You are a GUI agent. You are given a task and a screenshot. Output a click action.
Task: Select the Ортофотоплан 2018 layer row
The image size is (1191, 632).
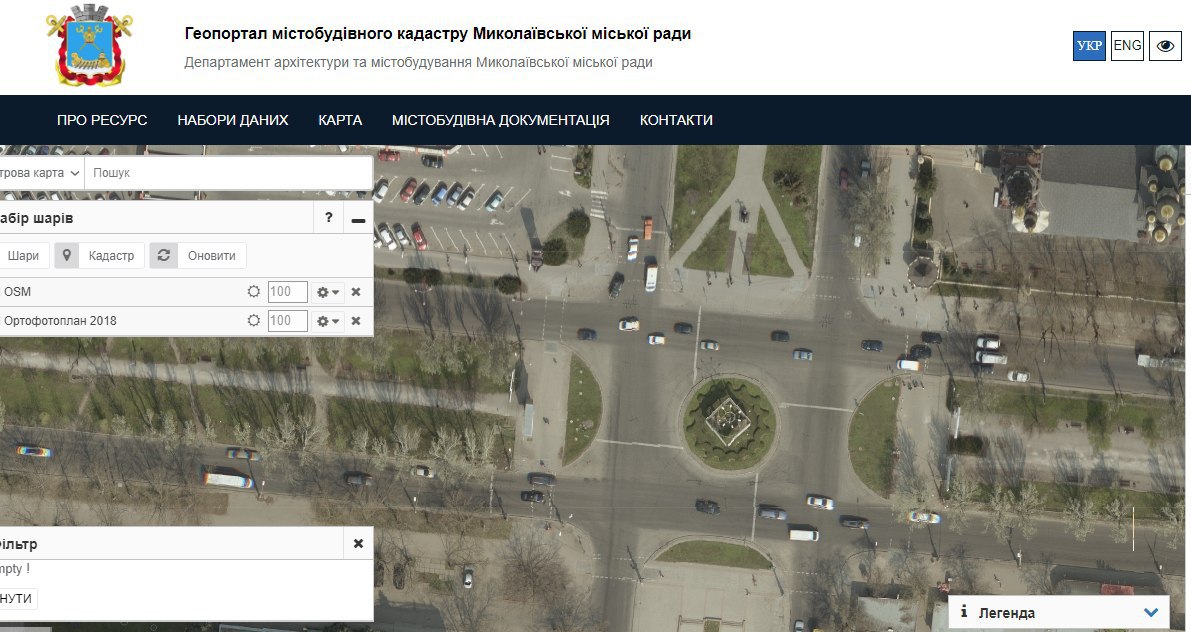click(x=186, y=321)
